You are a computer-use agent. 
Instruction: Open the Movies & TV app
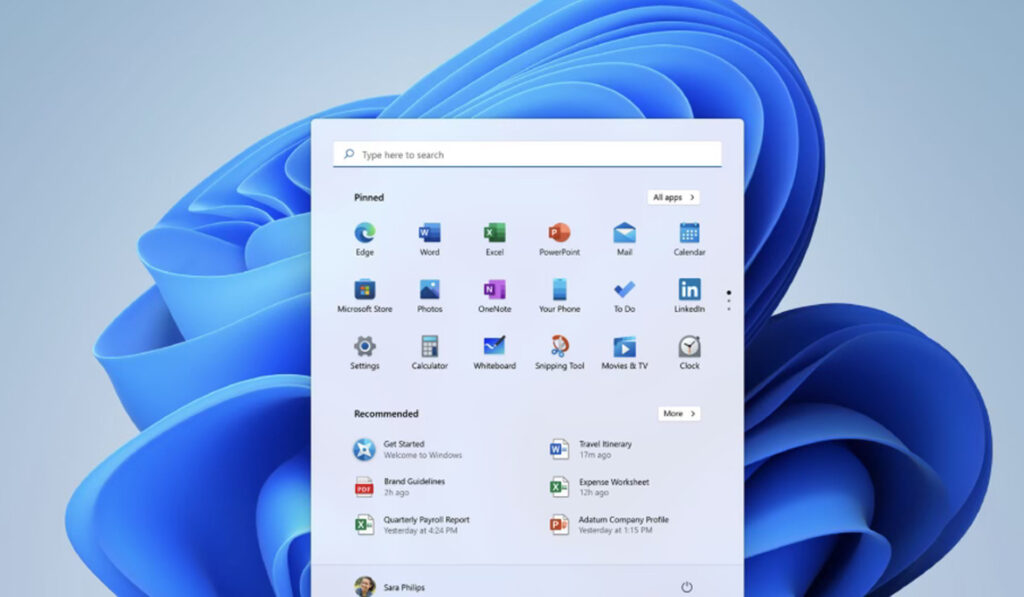coord(624,353)
